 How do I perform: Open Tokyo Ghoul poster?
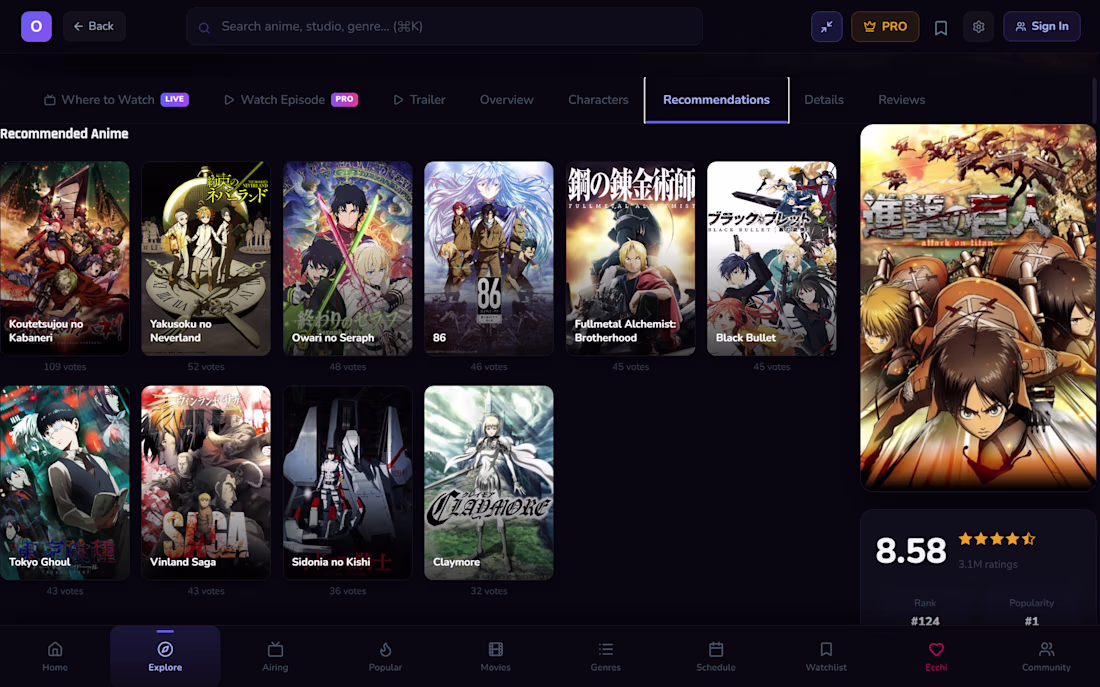click(65, 483)
